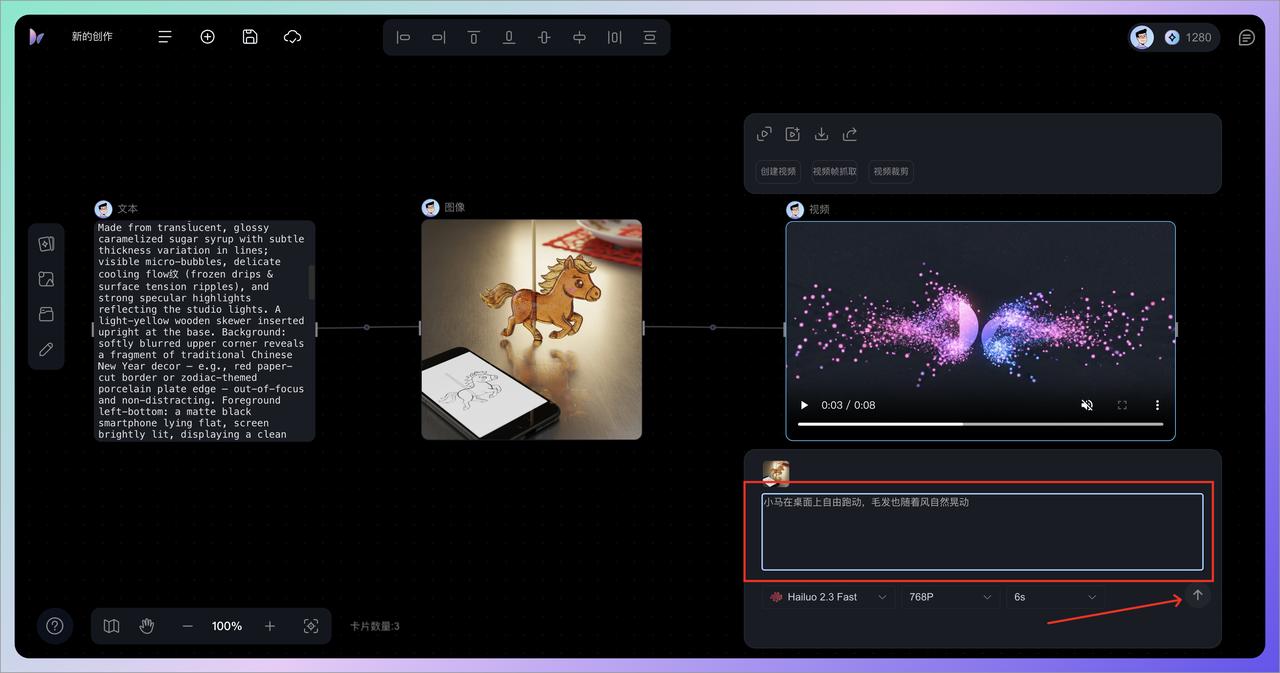Click the candy horse image card
Viewport: 1280px width, 673px height.
click(x=531, y=330)
